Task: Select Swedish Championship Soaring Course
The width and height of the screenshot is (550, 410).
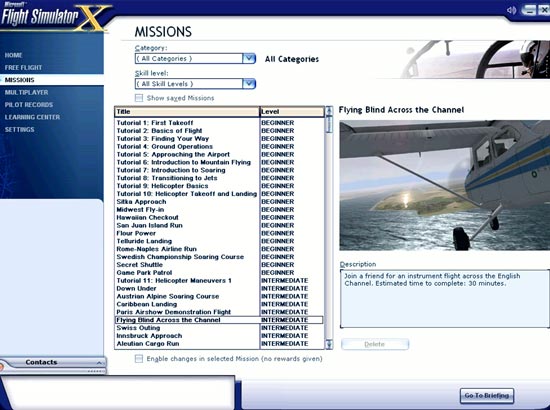Action: [219, 257]
